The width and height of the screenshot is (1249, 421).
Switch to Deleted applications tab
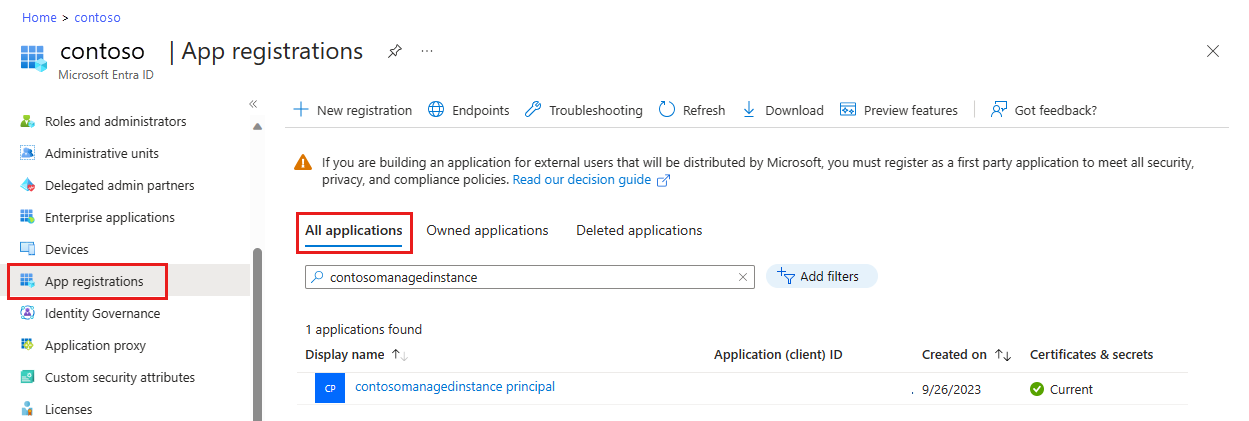click(638, 230)
